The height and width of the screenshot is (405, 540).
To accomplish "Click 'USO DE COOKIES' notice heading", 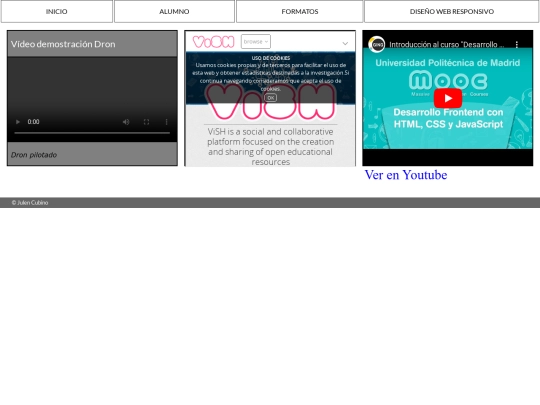I will [271, 58].
